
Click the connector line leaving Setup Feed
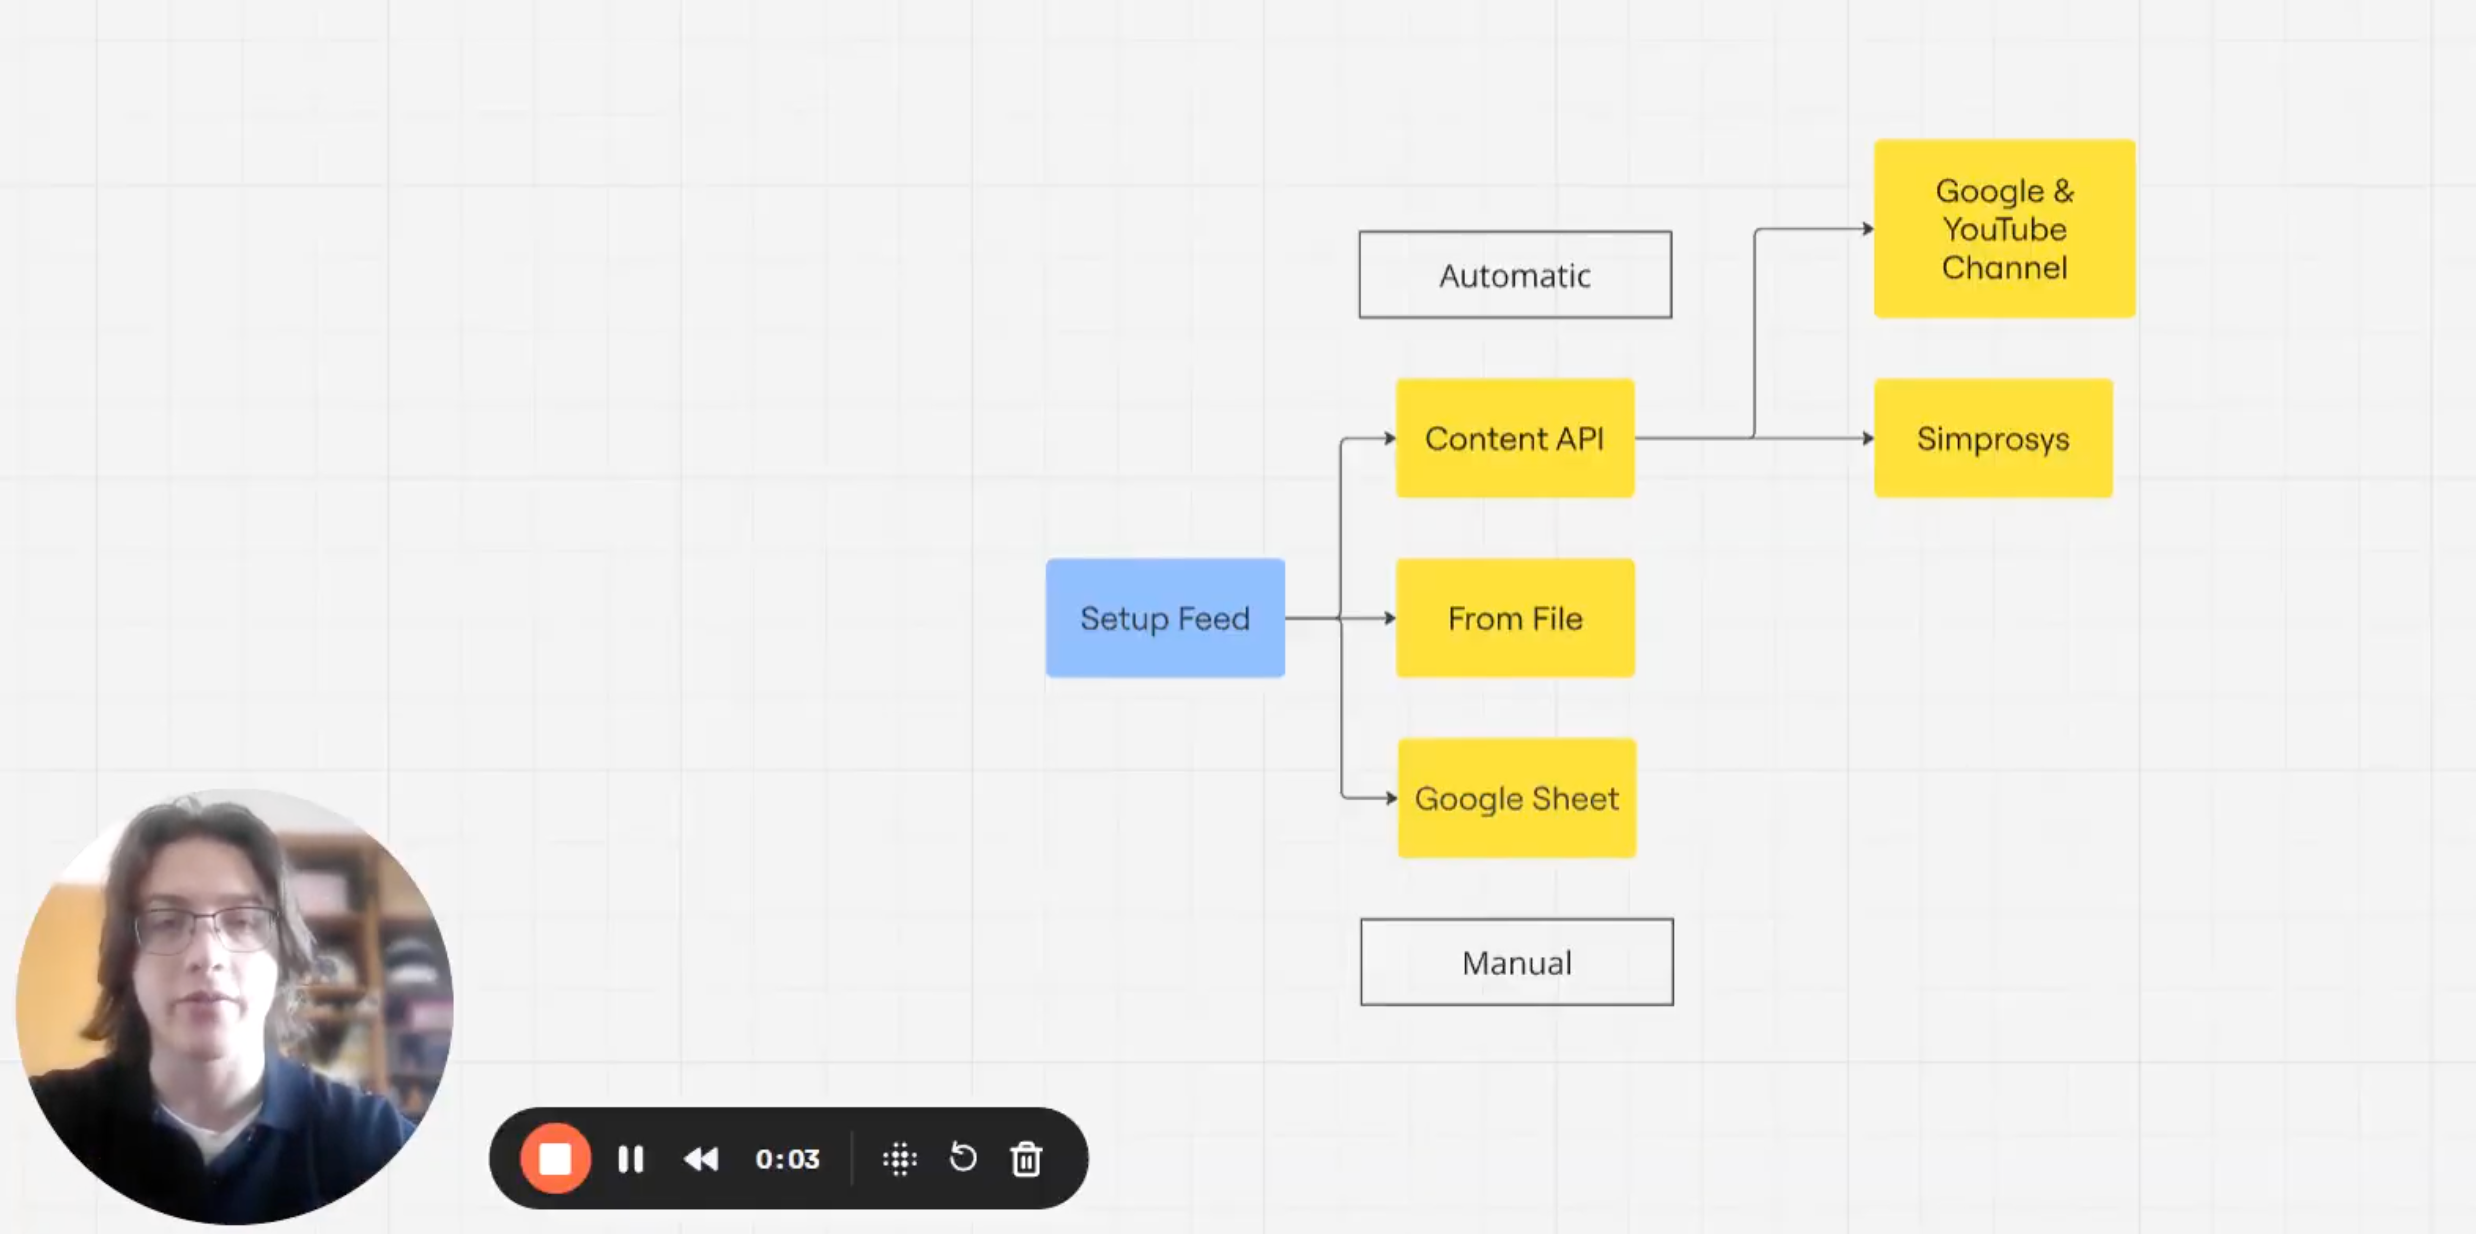coord(1310,618)
